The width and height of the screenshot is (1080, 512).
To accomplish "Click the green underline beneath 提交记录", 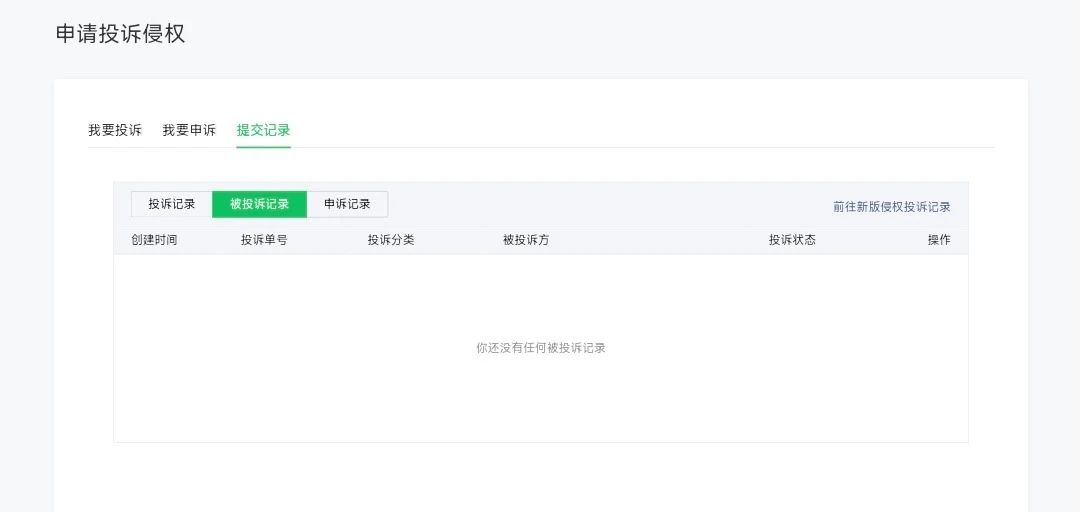I will [263, 147].
